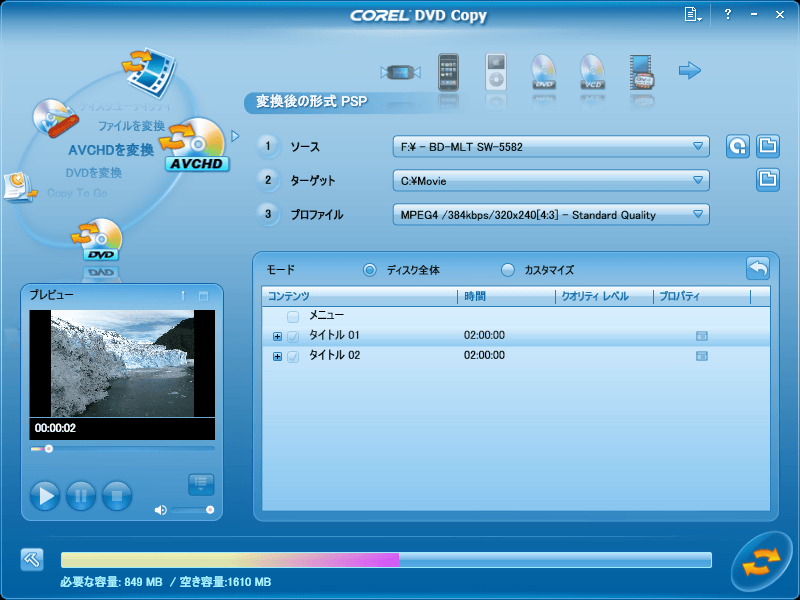Stop the preview video
Screen dimensions: 800x600
pyautogui.click(x=117, y=495)
